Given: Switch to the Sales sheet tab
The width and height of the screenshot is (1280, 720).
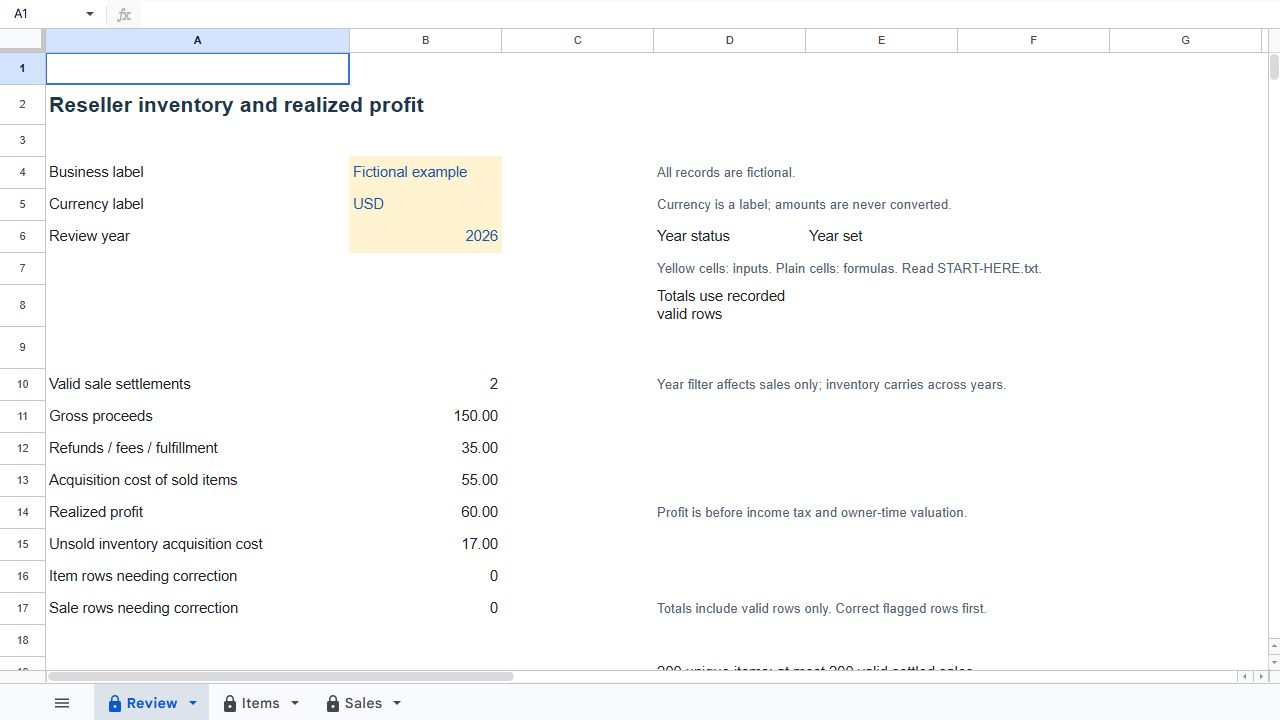Looking at the screenshot, I should [x=364, y=703].
